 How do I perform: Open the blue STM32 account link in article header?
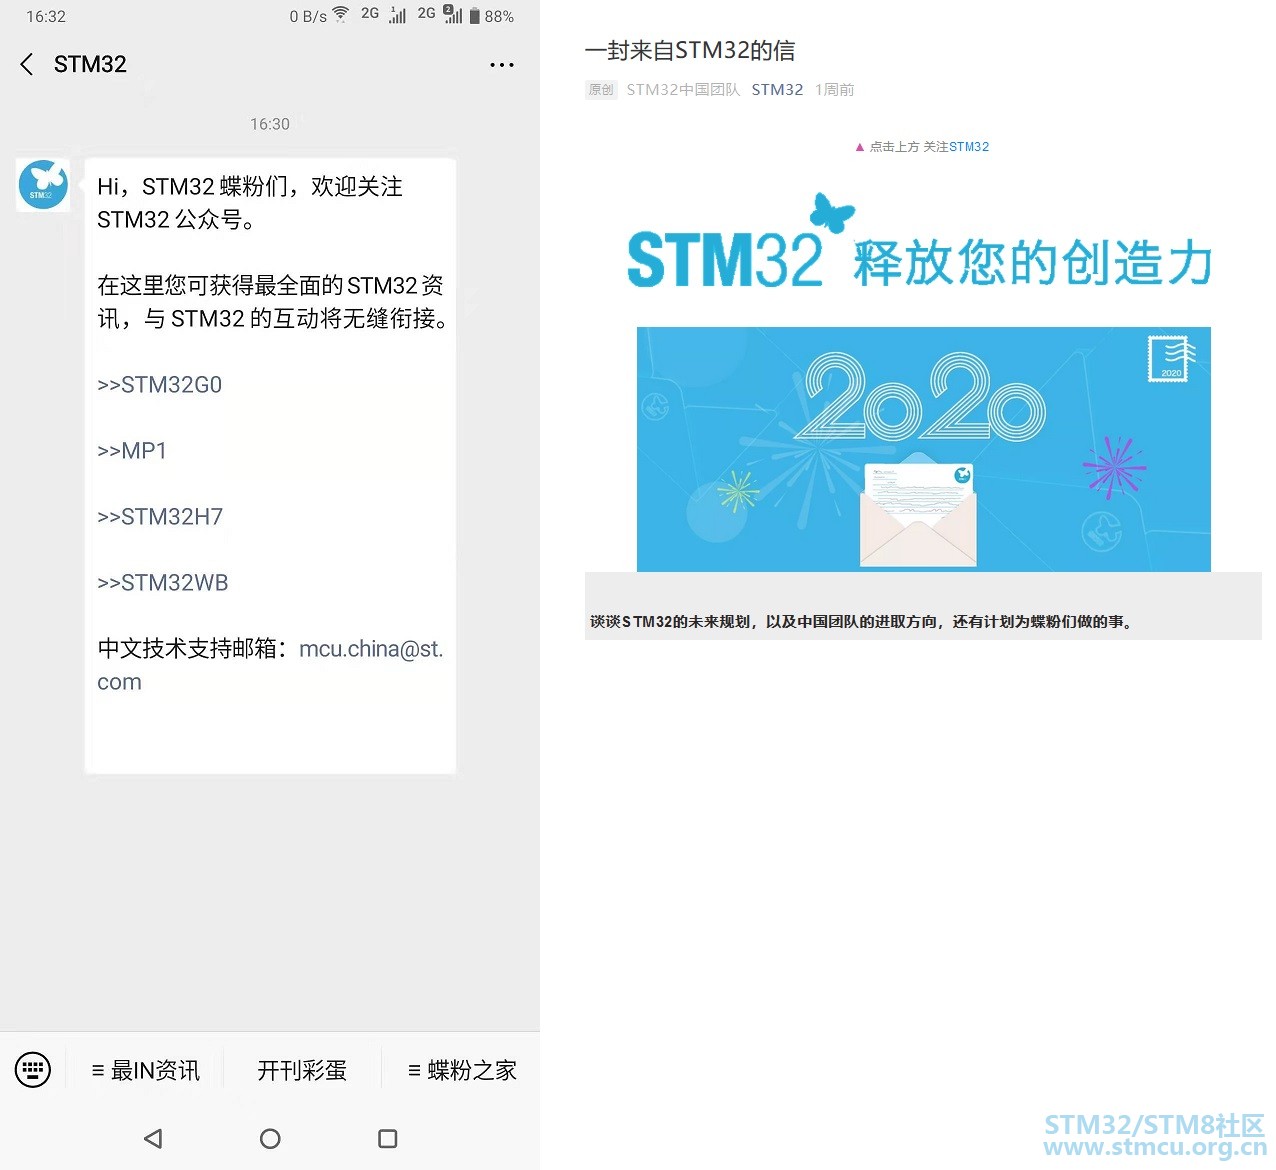[x=777, y=90]
